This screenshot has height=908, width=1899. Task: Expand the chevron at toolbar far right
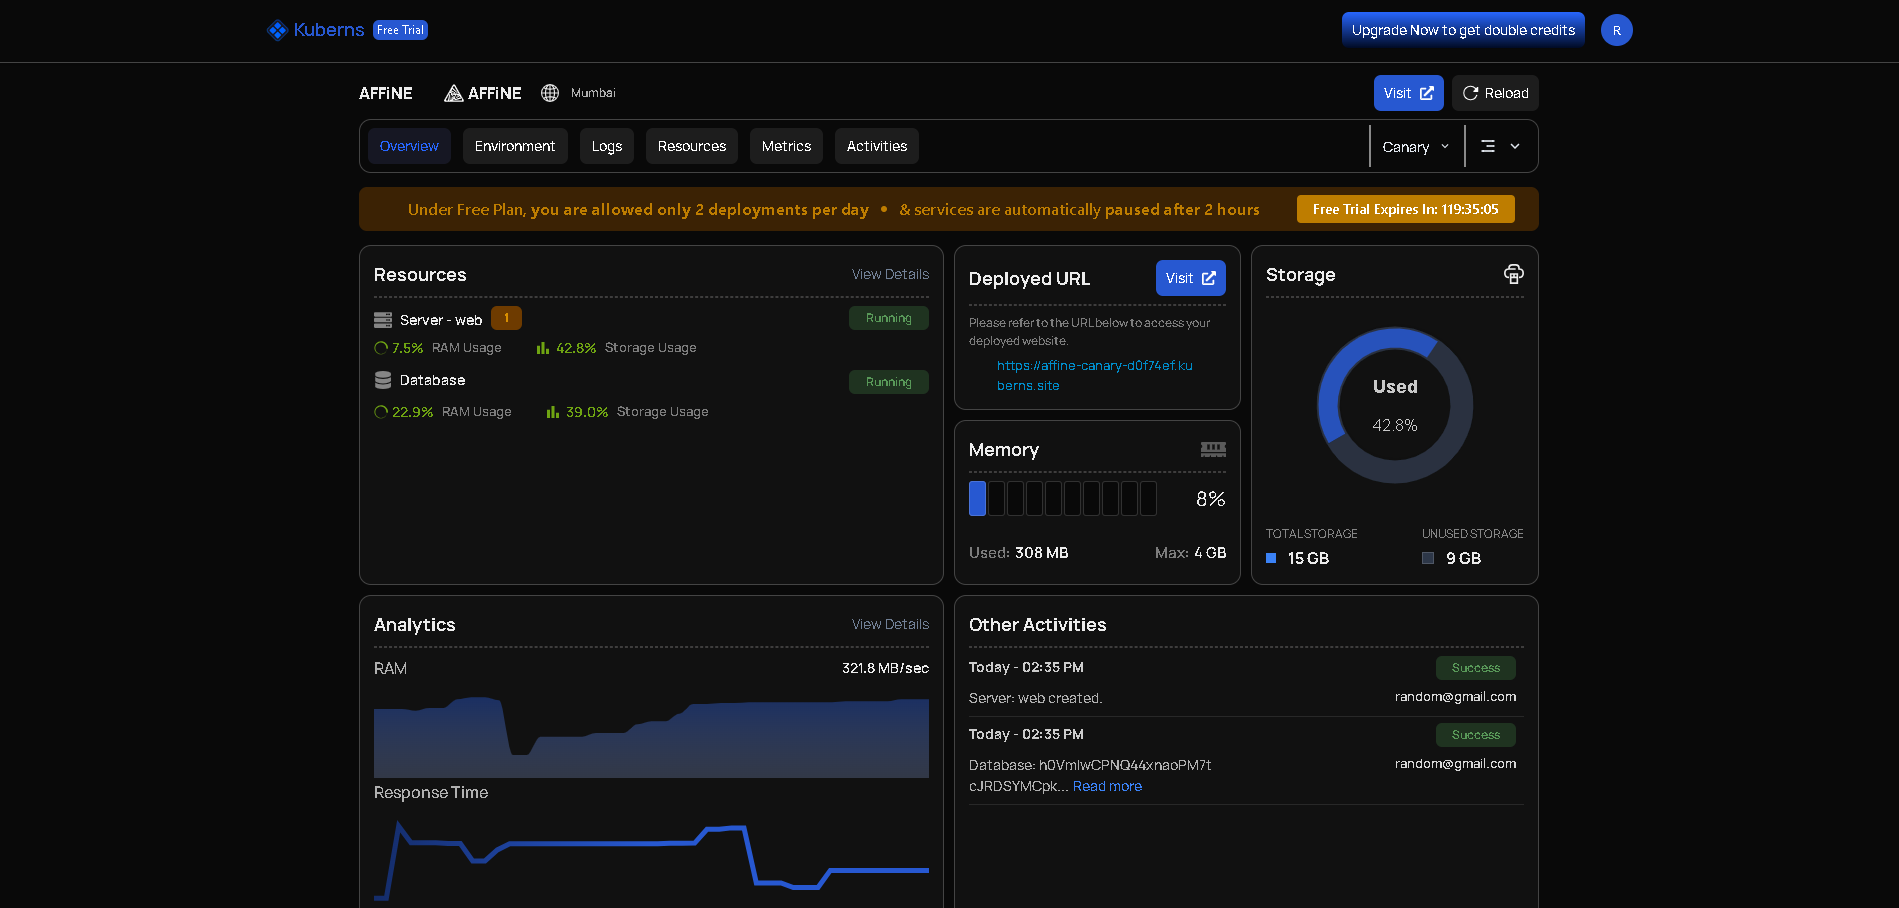coord(1514,146)
